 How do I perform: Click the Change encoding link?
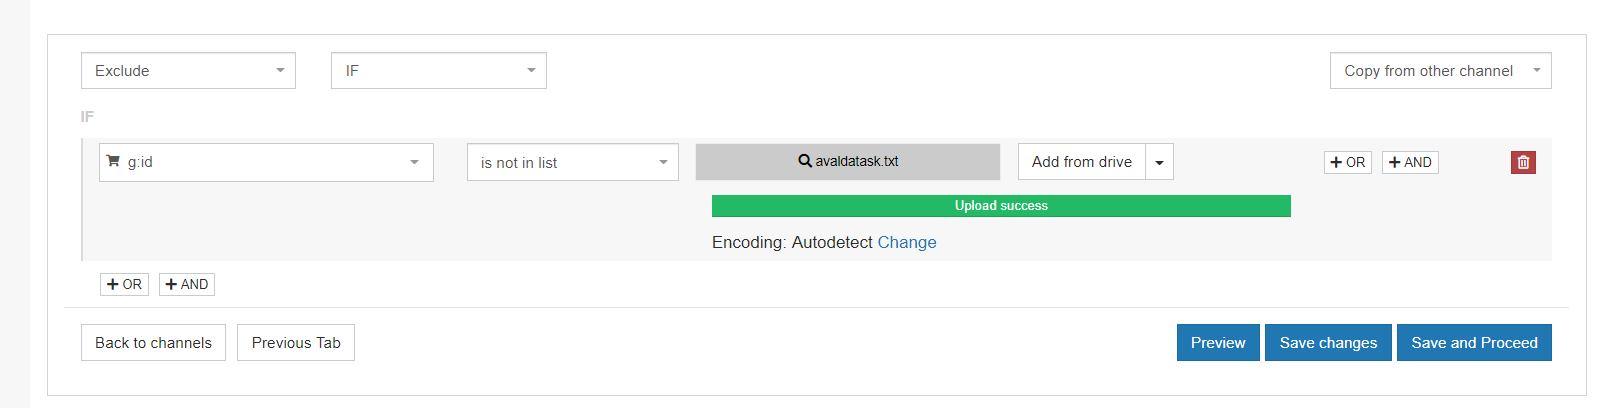coord(906,242)
